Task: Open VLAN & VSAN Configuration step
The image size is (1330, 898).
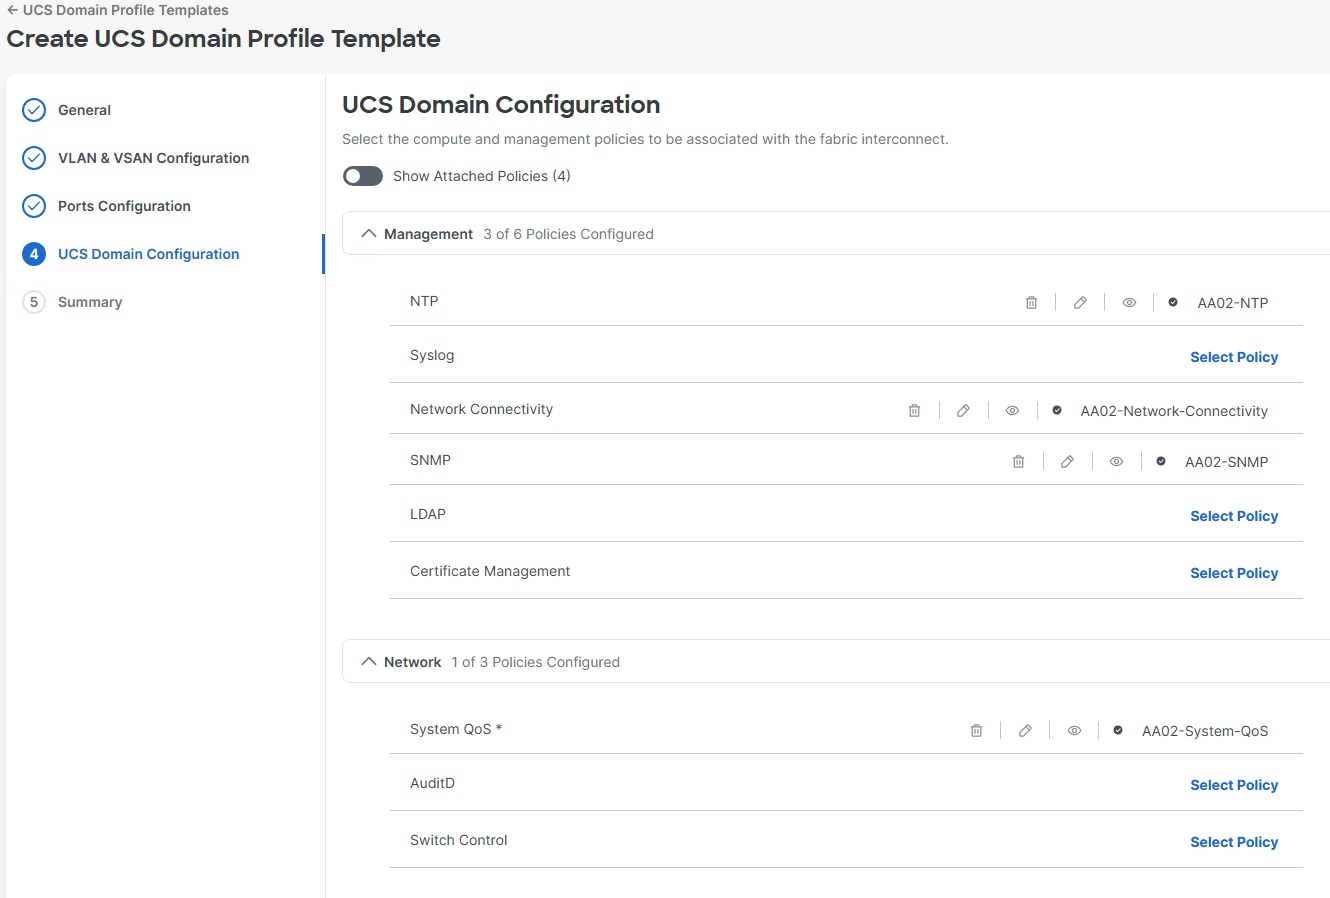Action: click(x=153, y=158)
